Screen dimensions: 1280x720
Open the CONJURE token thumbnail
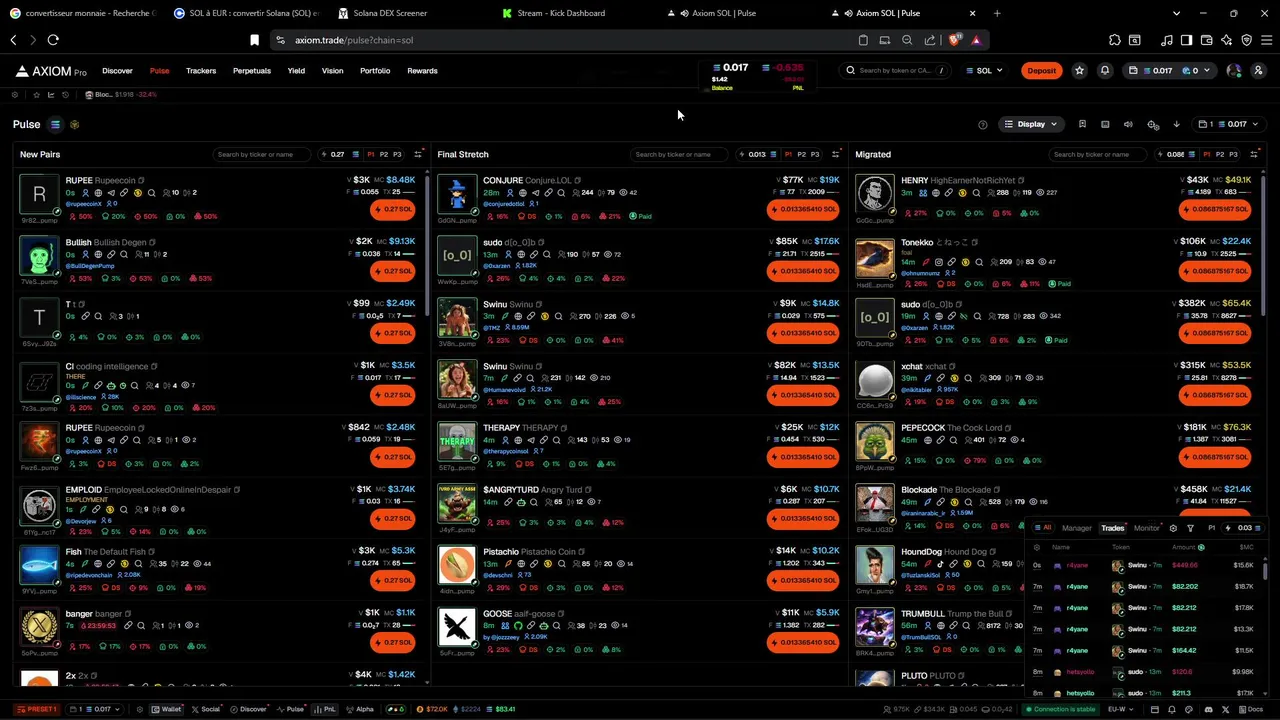457,195
